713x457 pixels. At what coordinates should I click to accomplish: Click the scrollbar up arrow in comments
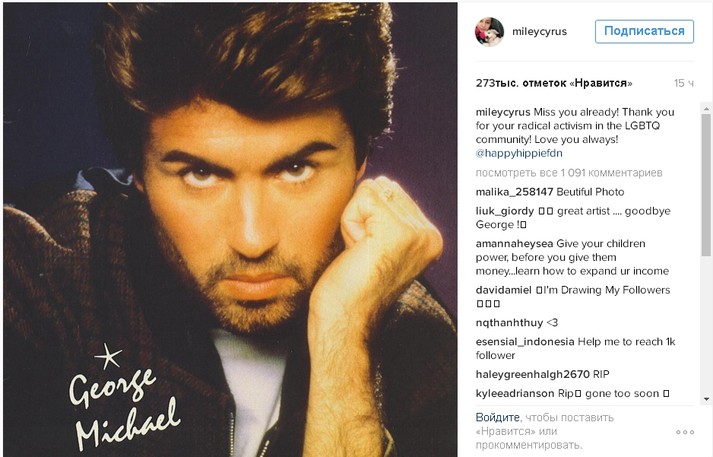[706, 109]
